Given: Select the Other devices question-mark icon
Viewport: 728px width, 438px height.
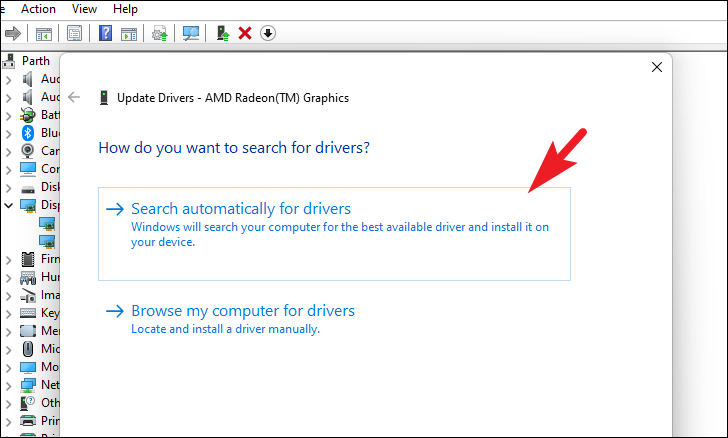Looking at the screenshot, I should (x=28, y=403).
